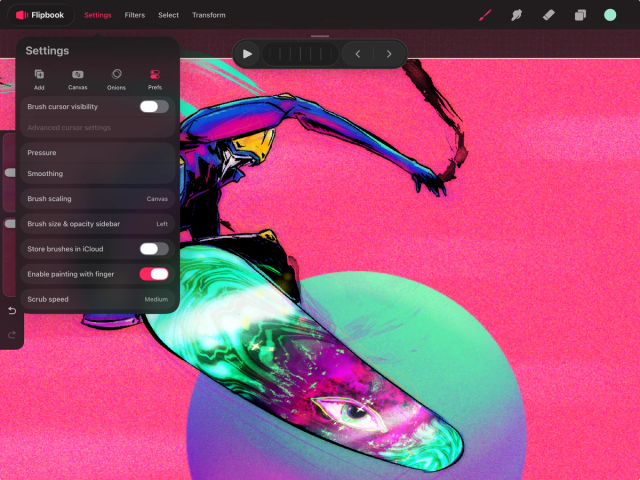Click the brush size slider handle
The width and height of the screenshot is (640, 480).
(10, 173)
